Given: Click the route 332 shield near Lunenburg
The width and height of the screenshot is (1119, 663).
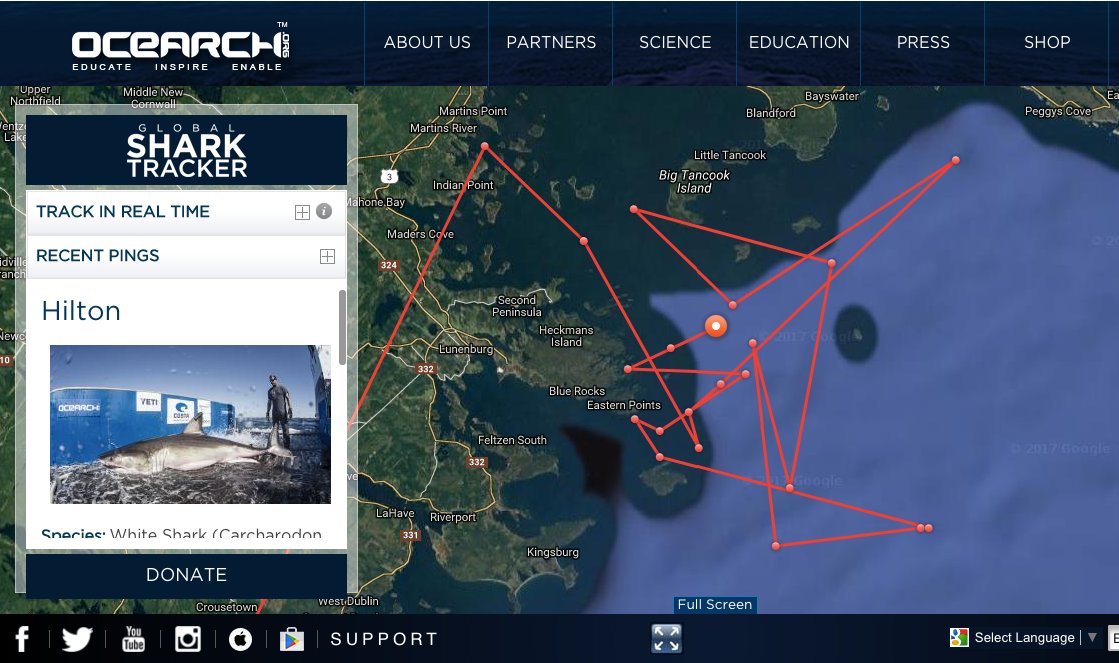Looking at the screenshot, I should coord(425,369).
